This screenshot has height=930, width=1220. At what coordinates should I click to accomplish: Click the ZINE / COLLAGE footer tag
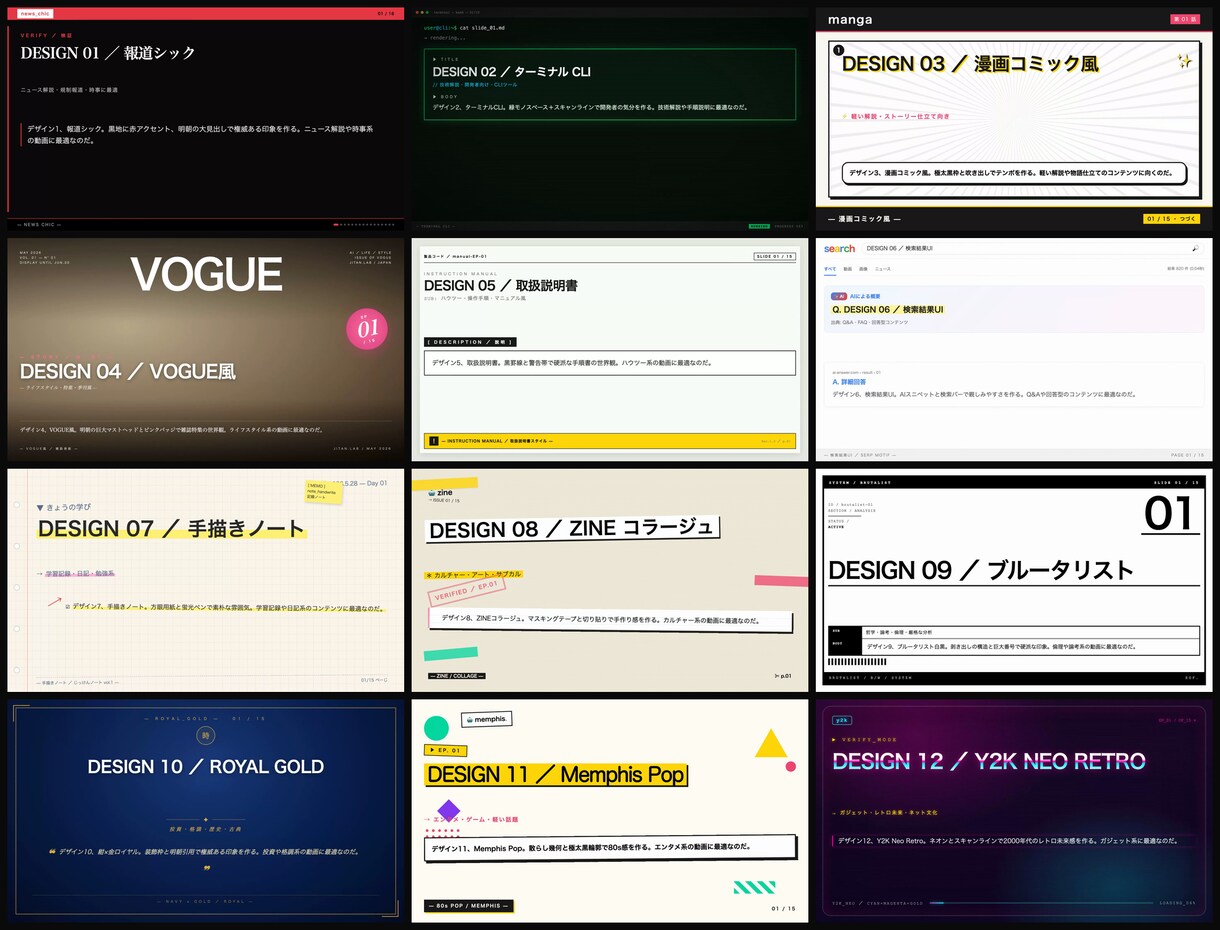point(456,676)
